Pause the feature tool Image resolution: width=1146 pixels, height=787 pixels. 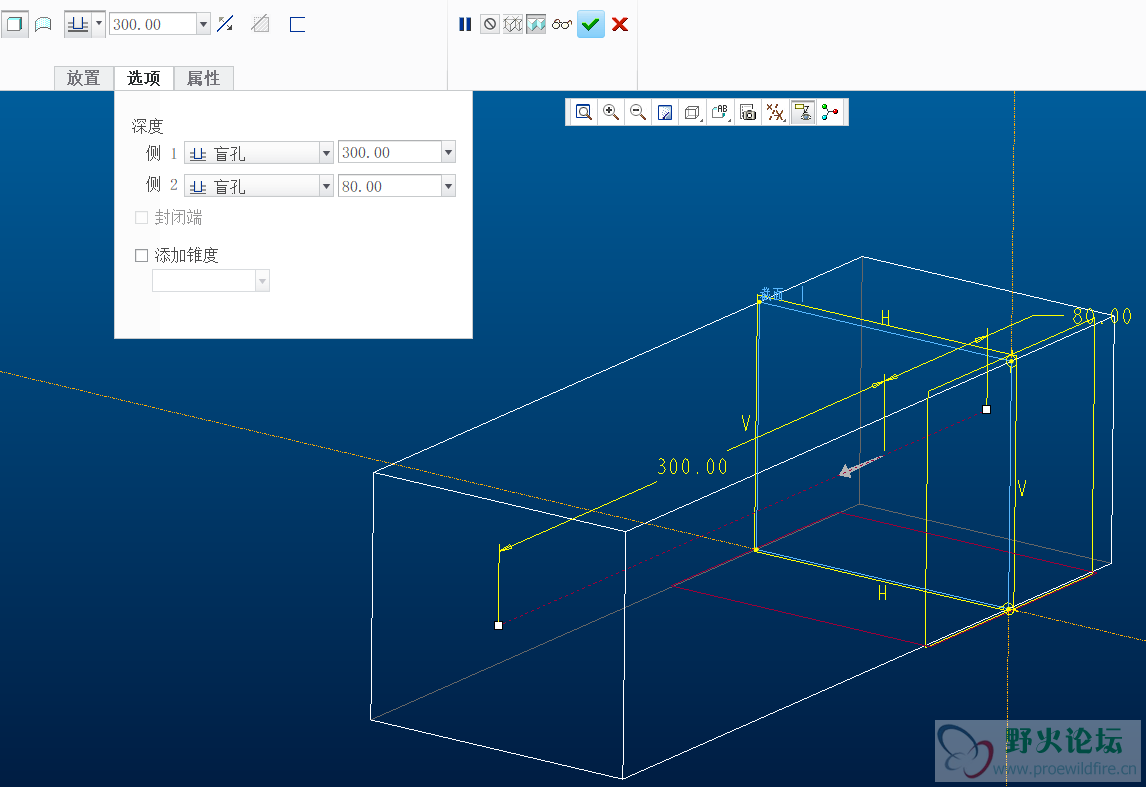click(465, 24)
